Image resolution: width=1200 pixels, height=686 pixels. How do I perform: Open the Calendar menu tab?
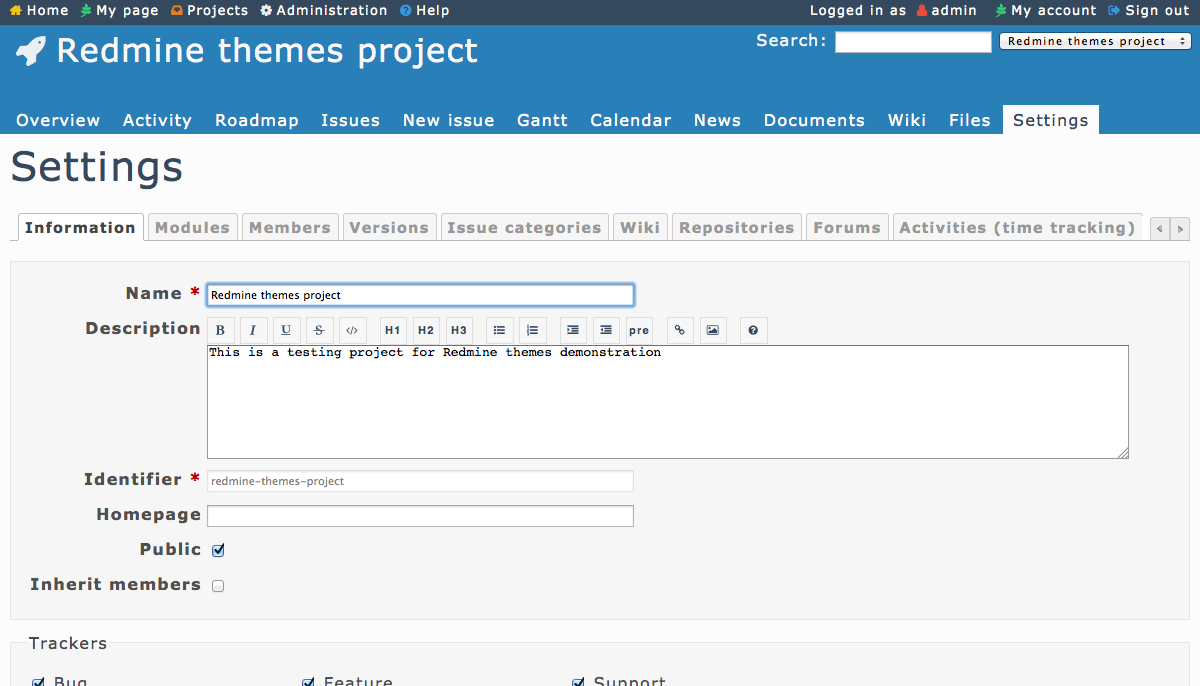(630, 120)
